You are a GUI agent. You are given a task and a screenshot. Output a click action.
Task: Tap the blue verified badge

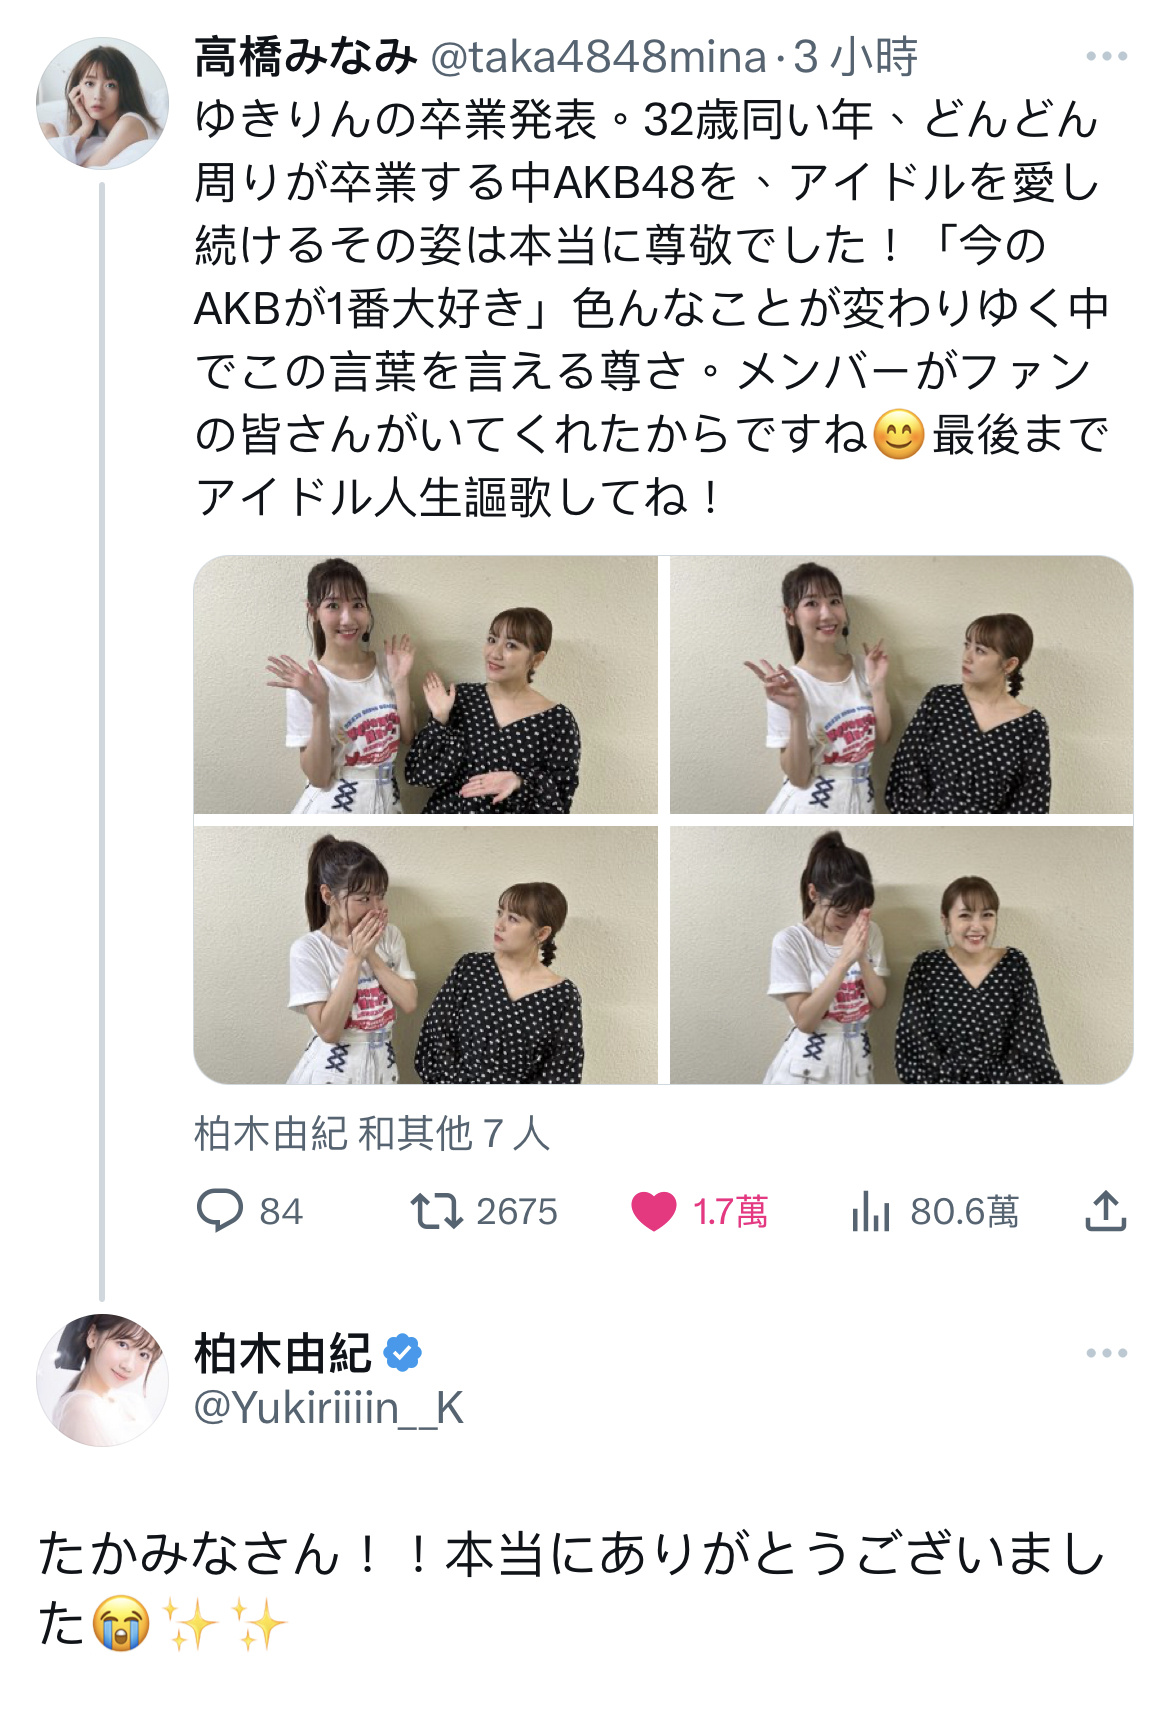point(402,1353)
